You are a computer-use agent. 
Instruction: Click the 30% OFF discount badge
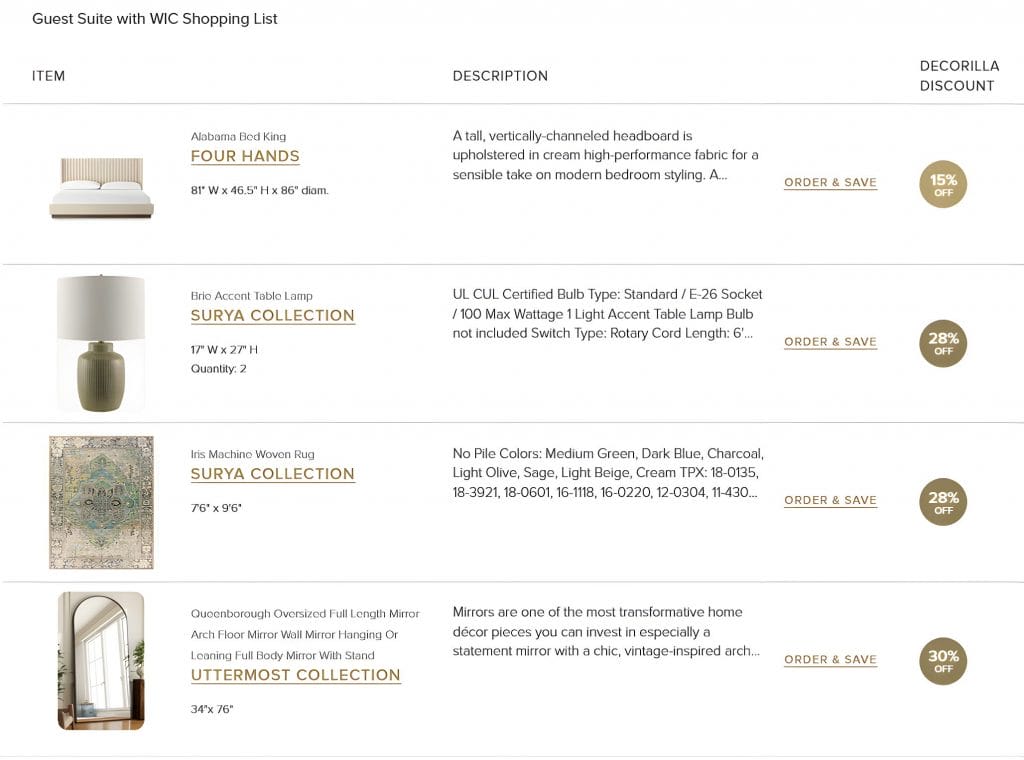point(943,661)
